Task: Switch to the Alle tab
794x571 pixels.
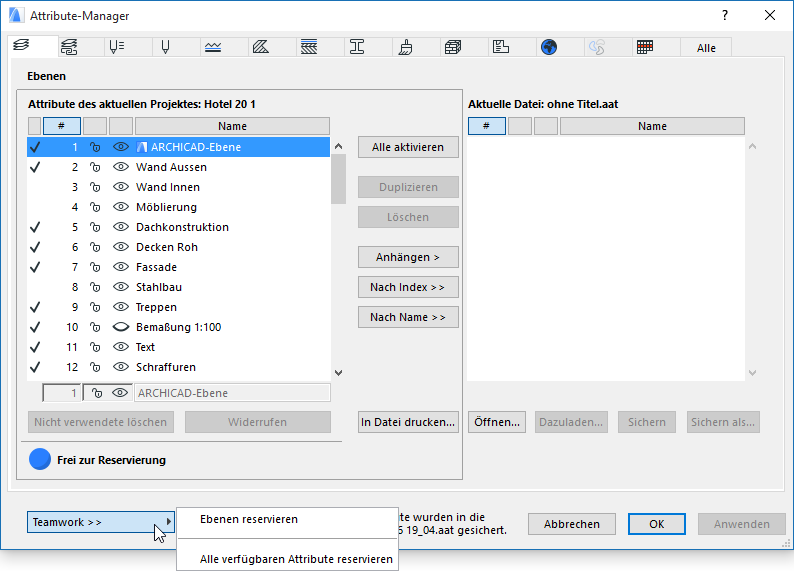Action: (706, 48)
